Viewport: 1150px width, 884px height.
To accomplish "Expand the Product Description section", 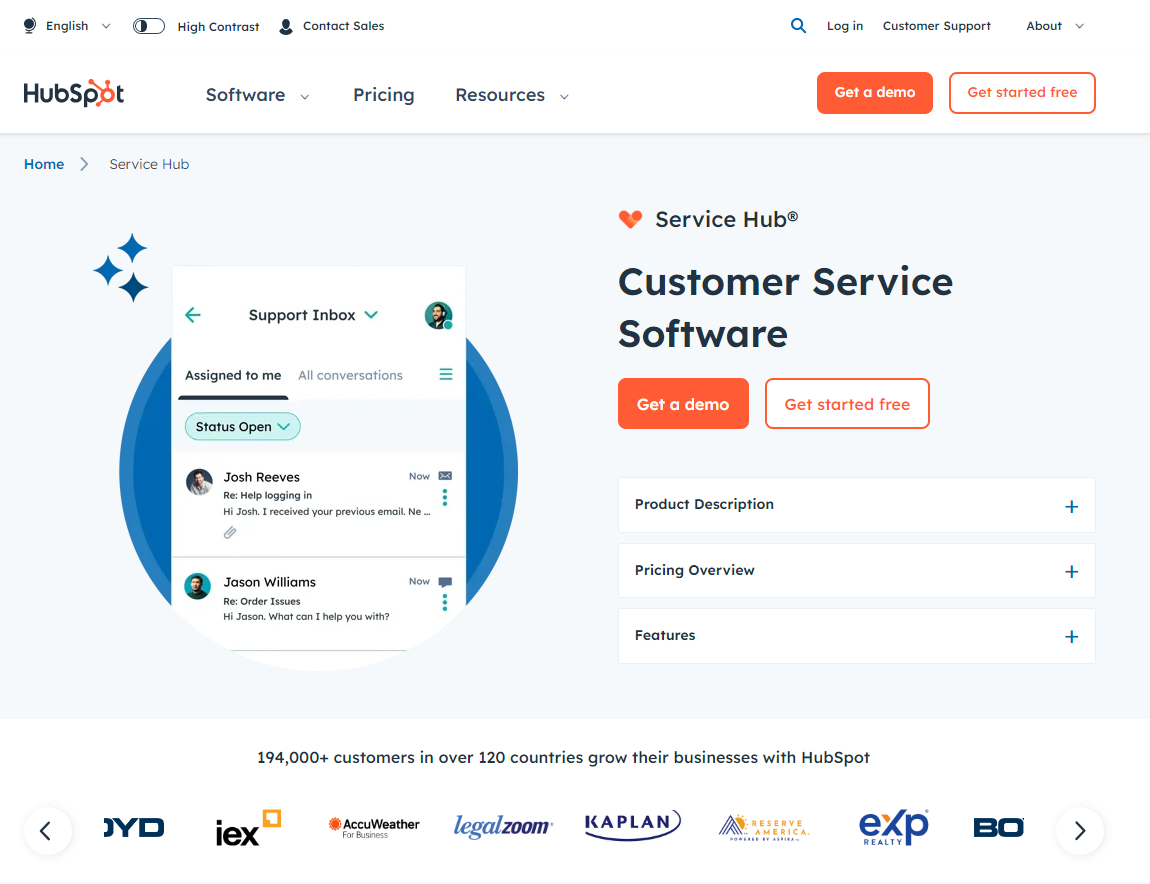I will tap(857, 505).
